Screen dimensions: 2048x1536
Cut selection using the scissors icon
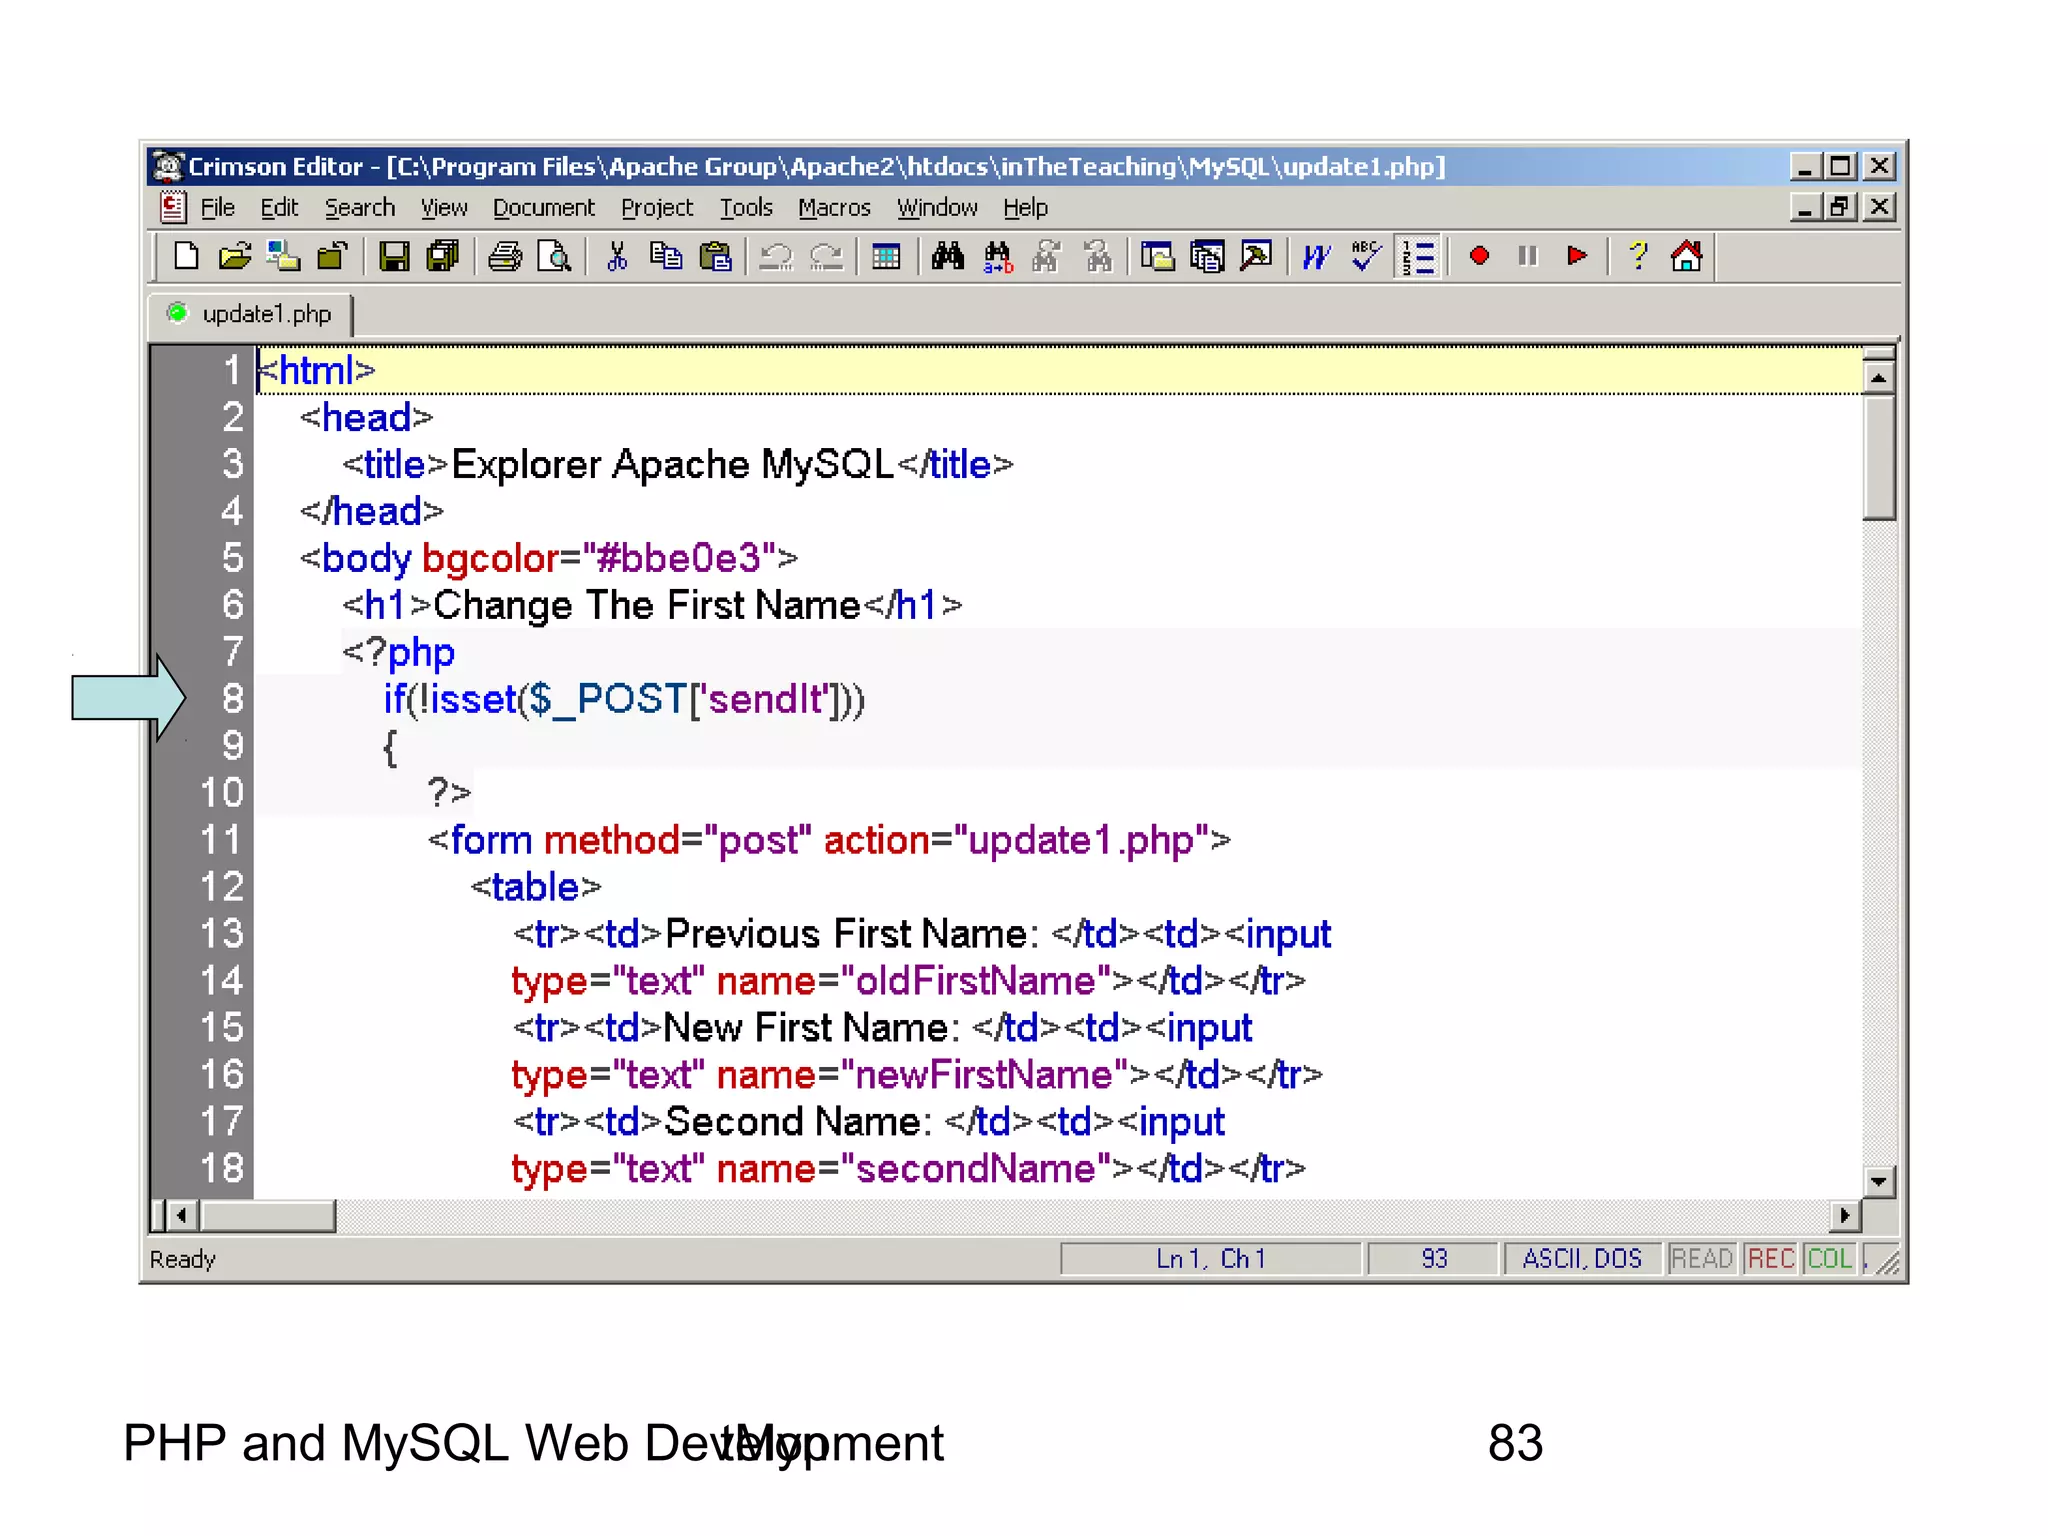617,257
